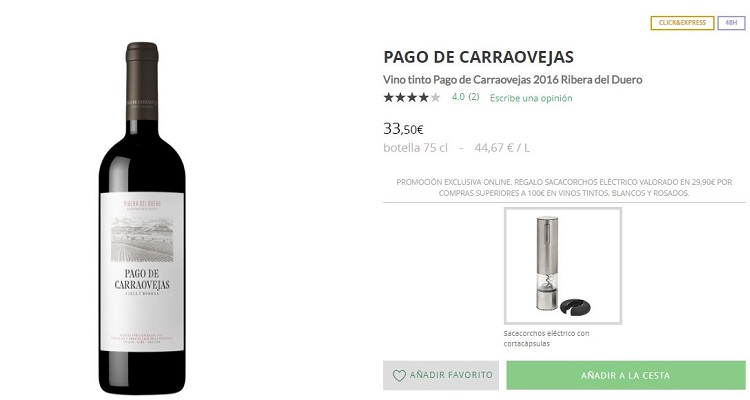Click the CLICK&EXPRESS badge

[682, 22]
